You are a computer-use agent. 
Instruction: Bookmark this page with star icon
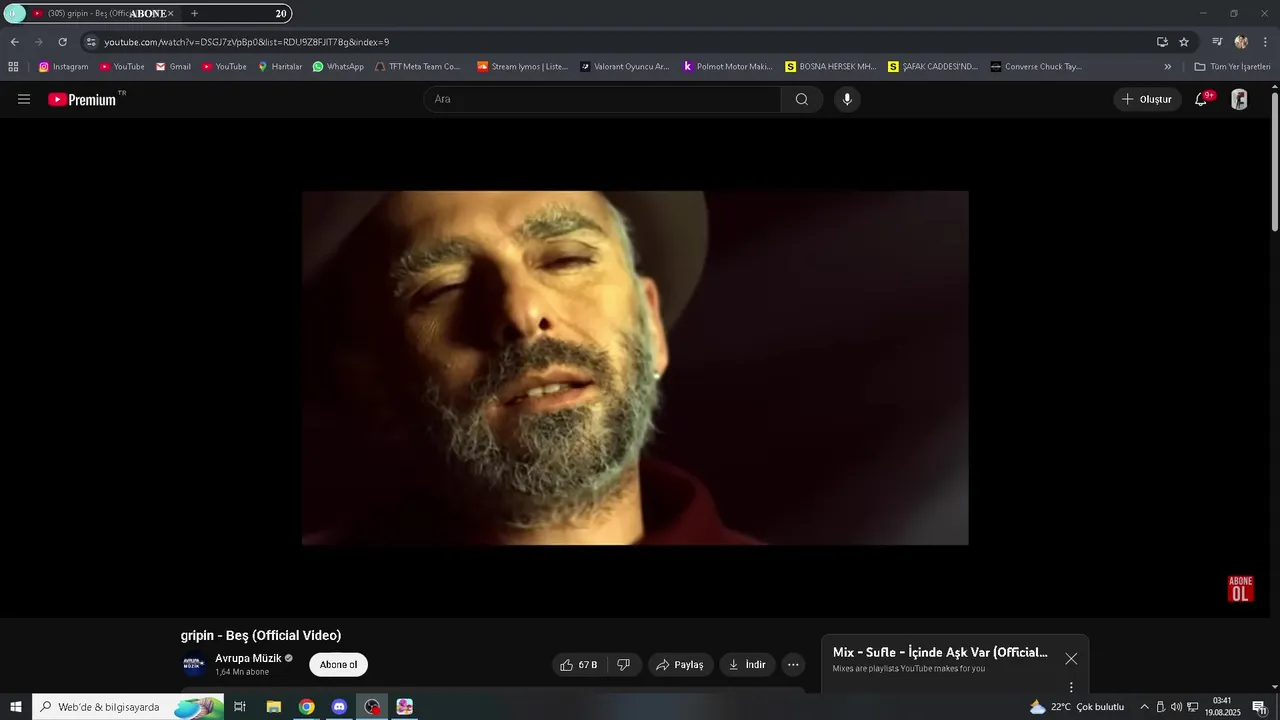(x=1184, y=42)
